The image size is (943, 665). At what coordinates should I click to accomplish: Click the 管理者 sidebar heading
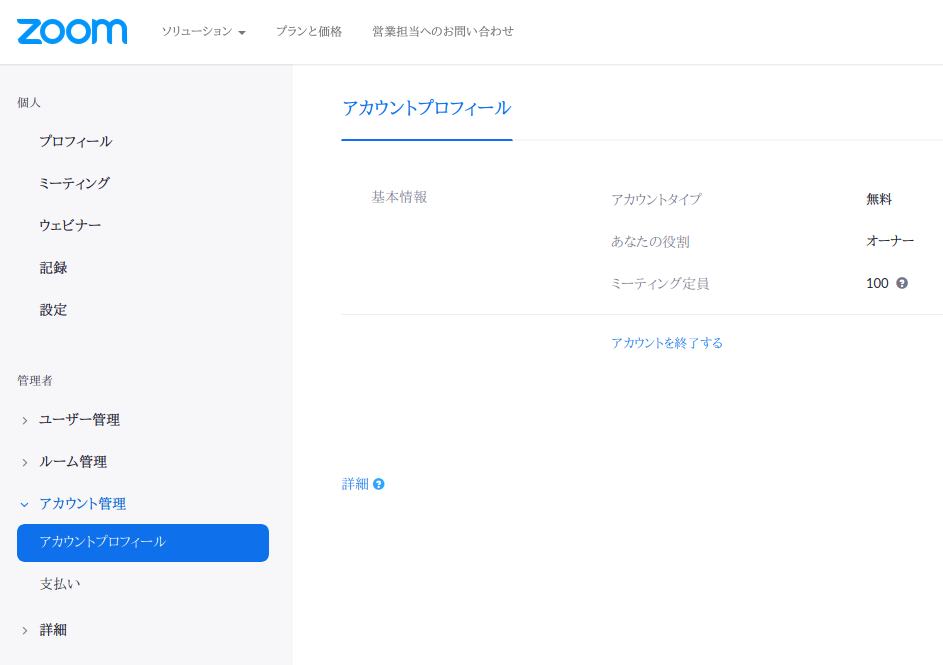[35, 381]
